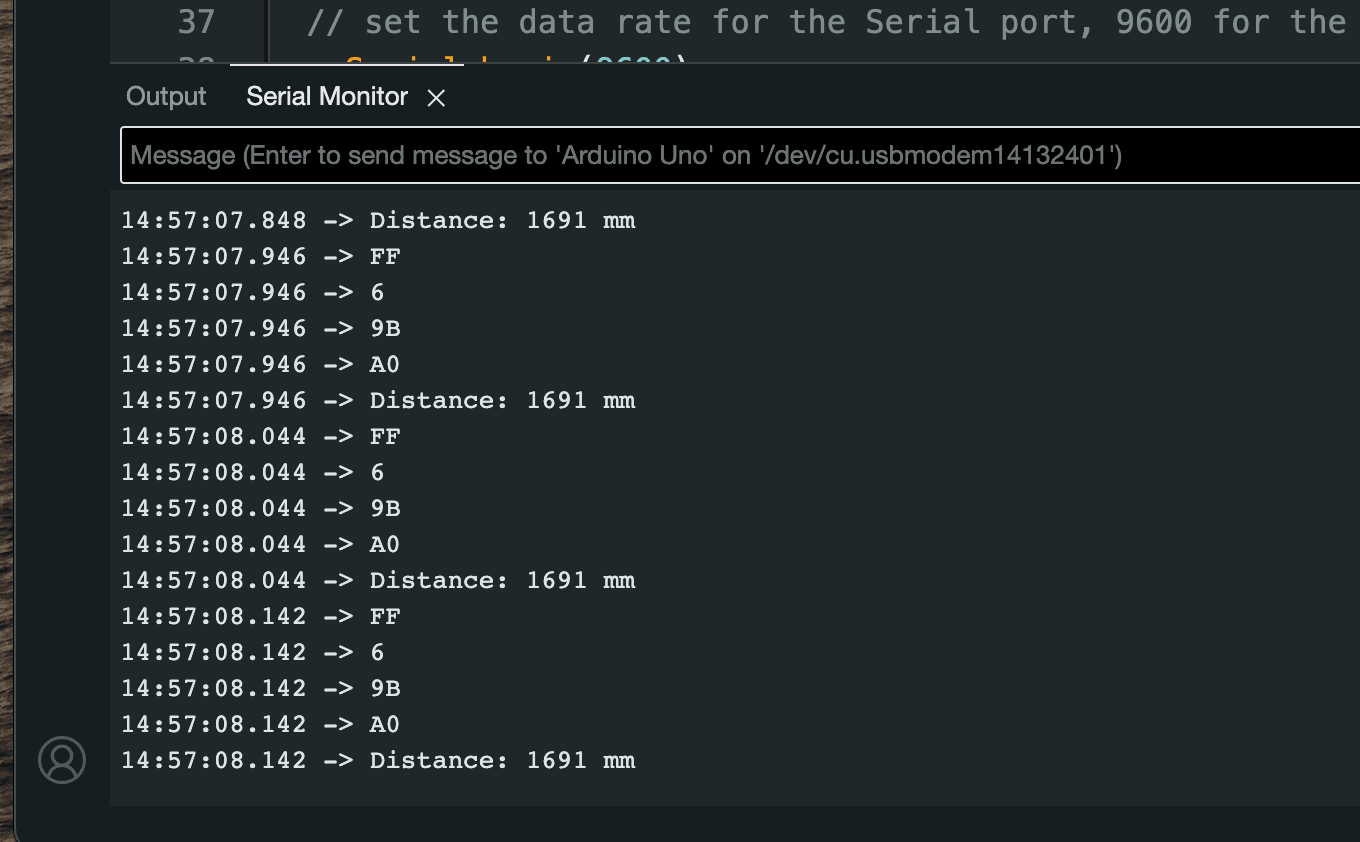The image size is (1360, 842).
Task: Select the Distance line at 14:57:08.142
Action: click(378, 760)
